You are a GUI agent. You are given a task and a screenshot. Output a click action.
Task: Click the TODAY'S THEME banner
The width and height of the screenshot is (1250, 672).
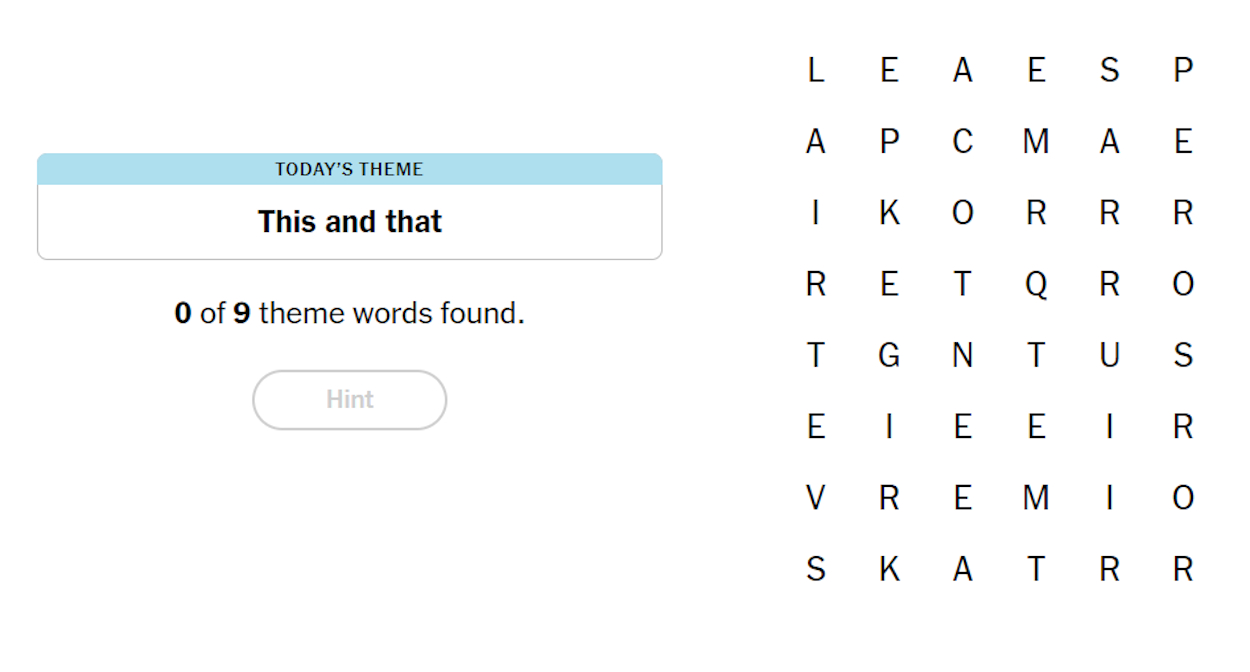coord(349,169)
